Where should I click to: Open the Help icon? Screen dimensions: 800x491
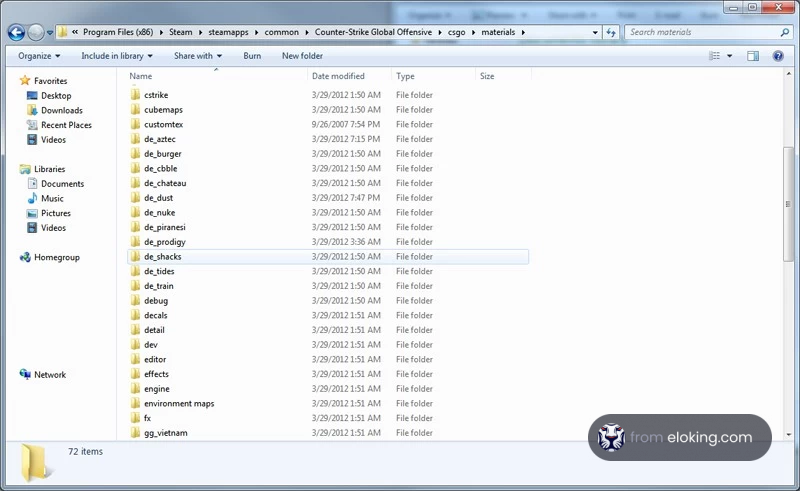pyautogui.click(x=778, y=56)
